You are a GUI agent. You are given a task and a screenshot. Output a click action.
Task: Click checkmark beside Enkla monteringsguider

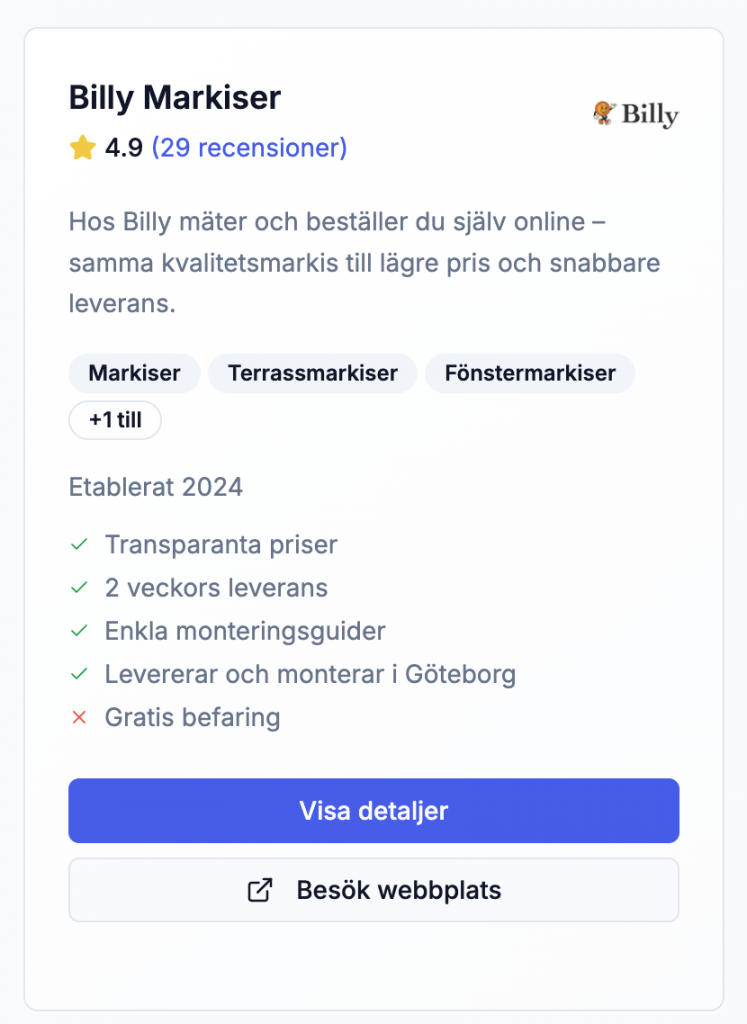pyautogui.click(x=79, y=631)
